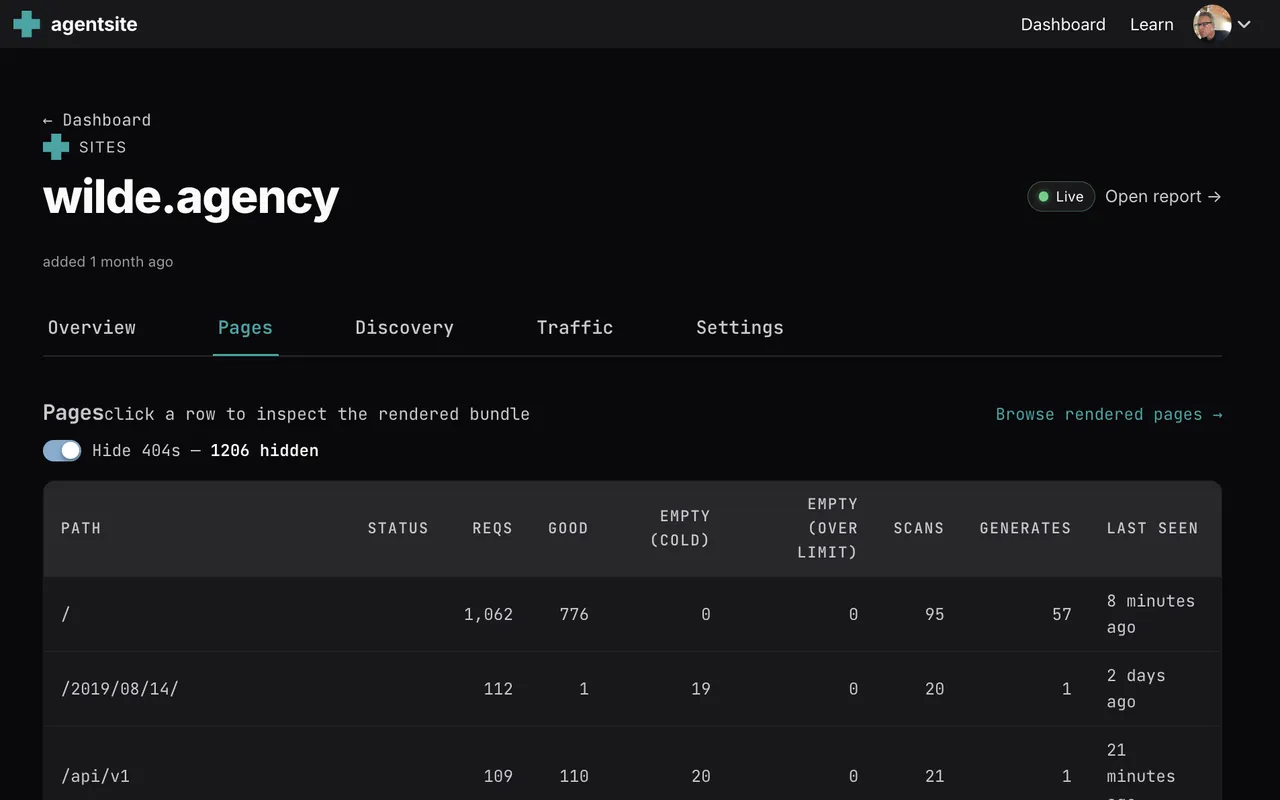
Task: Open the row with path /
Action: point(632,614)
